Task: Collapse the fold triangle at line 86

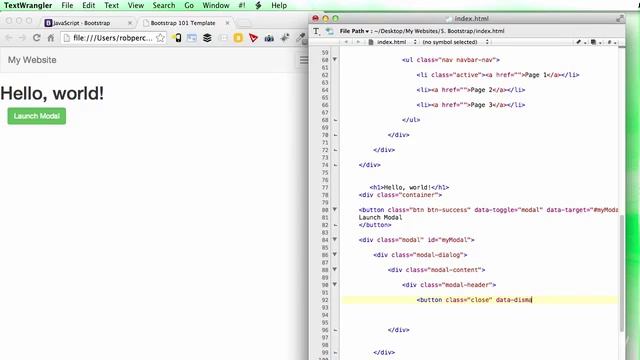Action: click(335, 254)
